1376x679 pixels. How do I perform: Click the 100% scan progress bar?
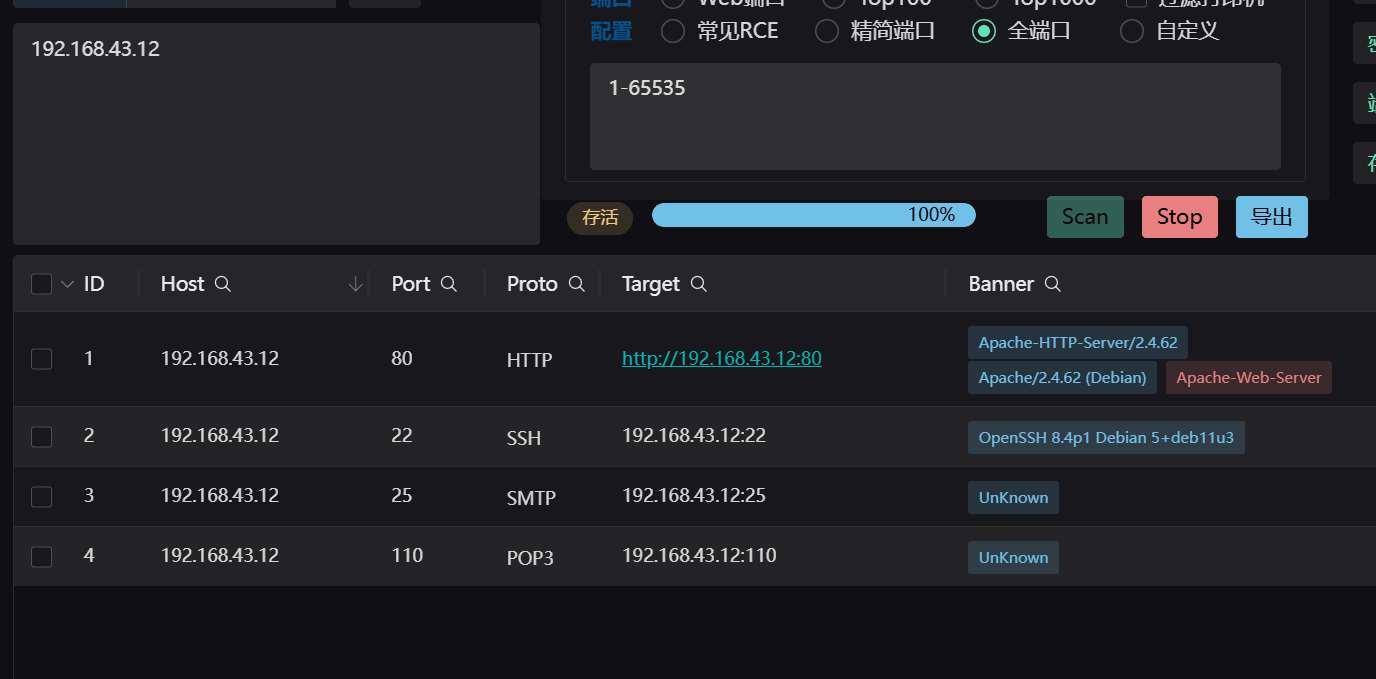coord(813,215)
